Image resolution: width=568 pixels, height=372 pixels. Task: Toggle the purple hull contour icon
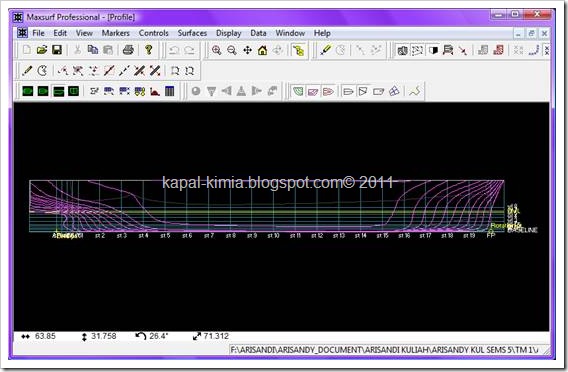click(313, 91)
